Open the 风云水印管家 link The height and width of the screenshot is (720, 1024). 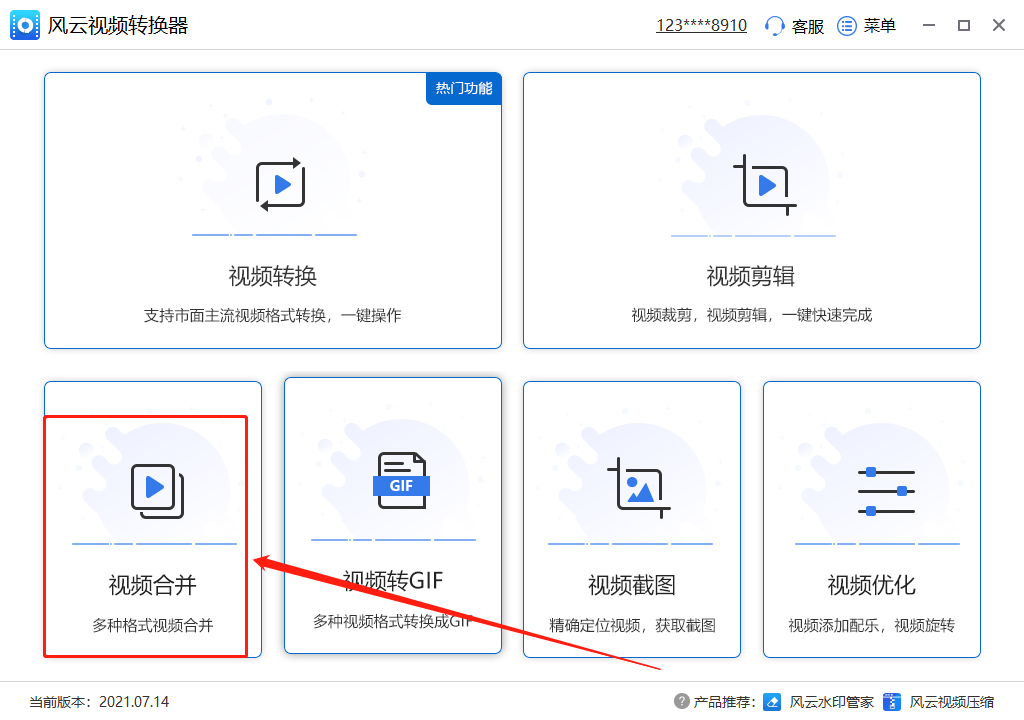pyautogui.click(x=831, y=702)
